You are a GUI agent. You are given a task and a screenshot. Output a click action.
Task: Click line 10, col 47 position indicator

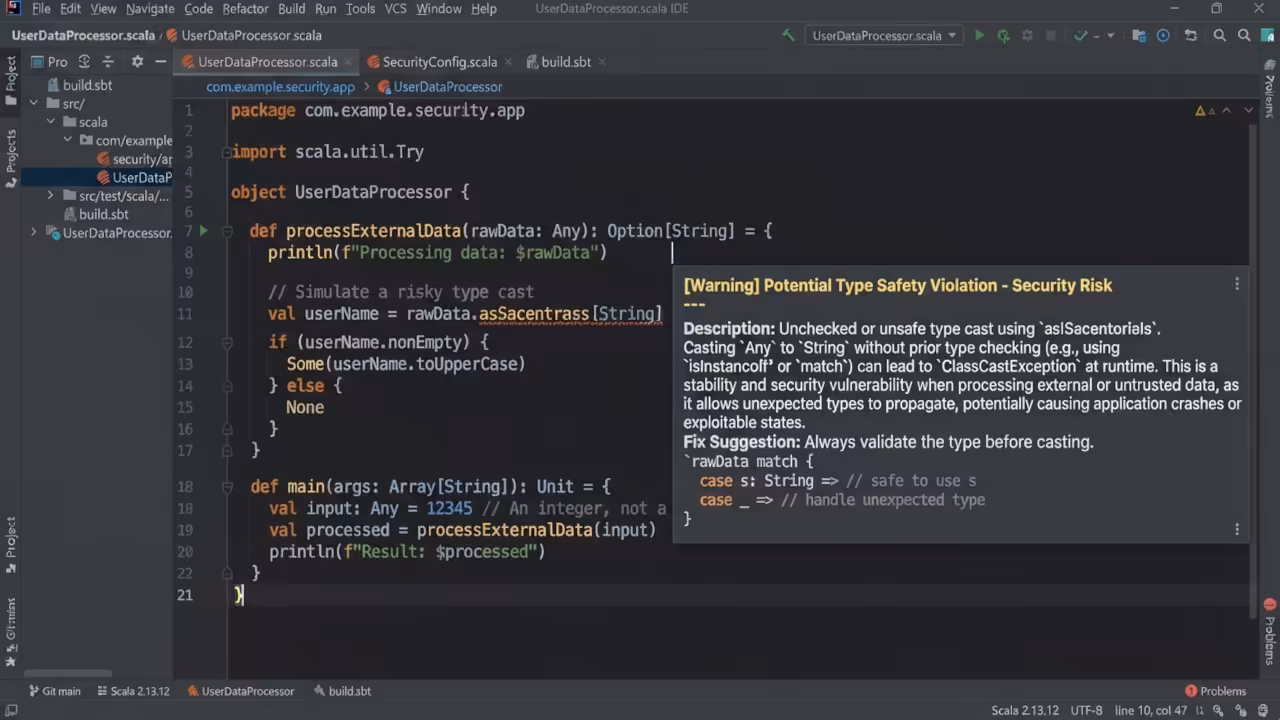tap(1151, 710)
